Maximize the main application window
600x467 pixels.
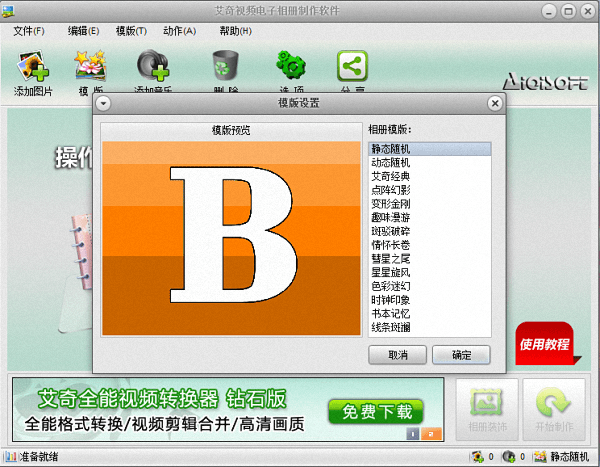(x=568, y=11)
